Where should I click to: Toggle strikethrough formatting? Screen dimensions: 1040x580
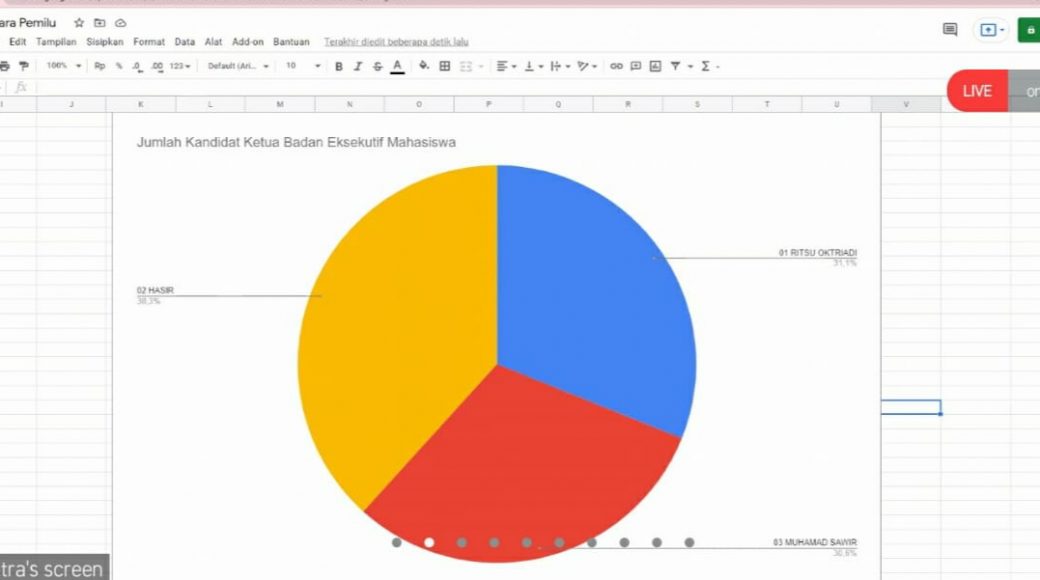pos(377,66)
